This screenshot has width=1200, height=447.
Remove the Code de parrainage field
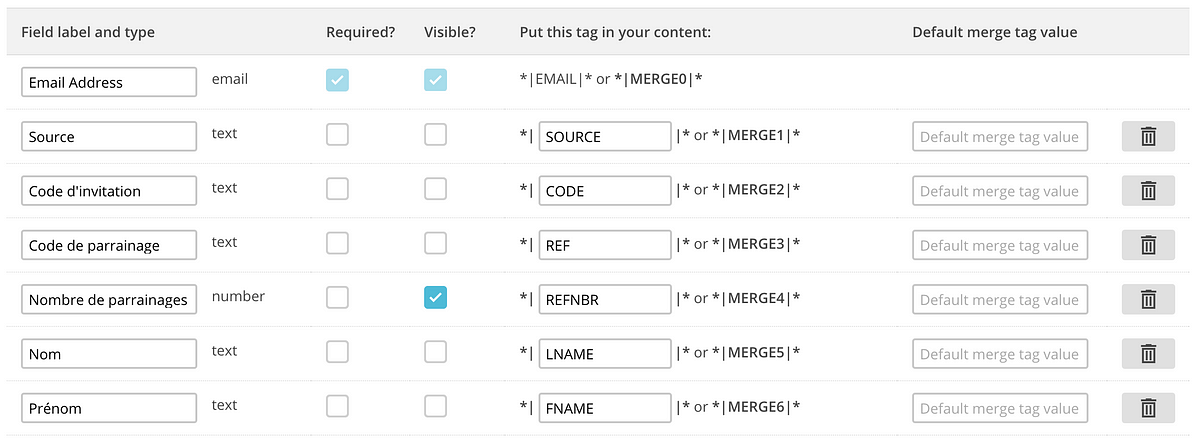[1148, 245]
